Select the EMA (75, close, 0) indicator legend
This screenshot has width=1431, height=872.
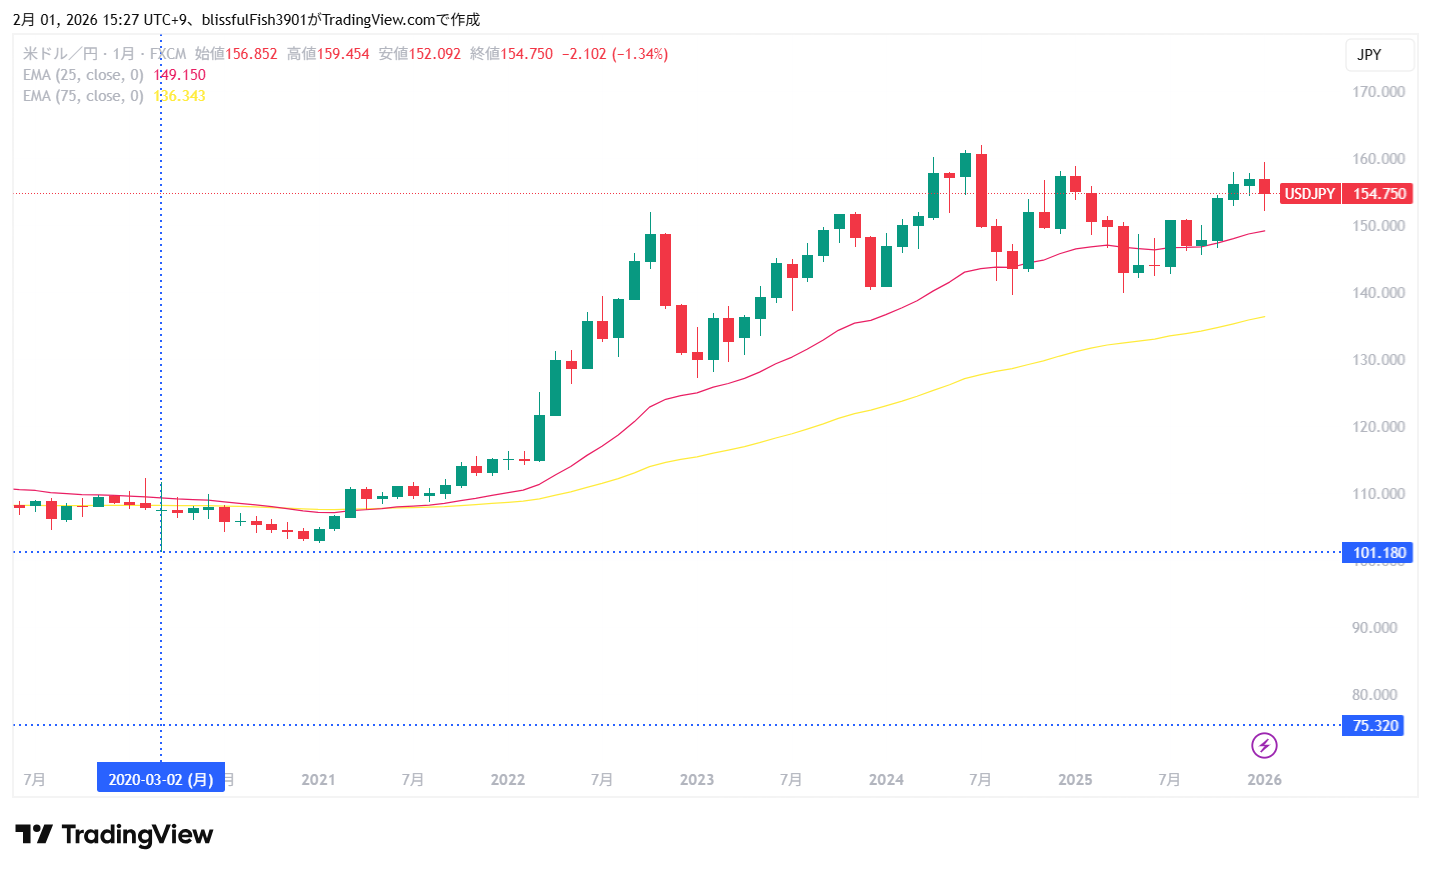83,96
